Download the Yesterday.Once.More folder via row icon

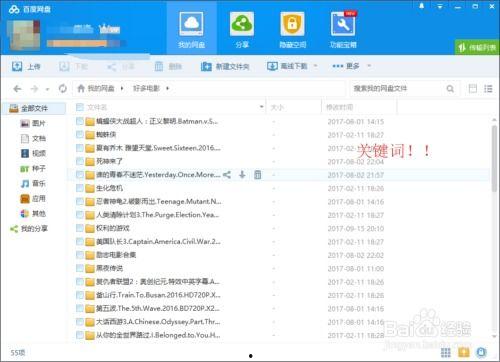(242, 175)
